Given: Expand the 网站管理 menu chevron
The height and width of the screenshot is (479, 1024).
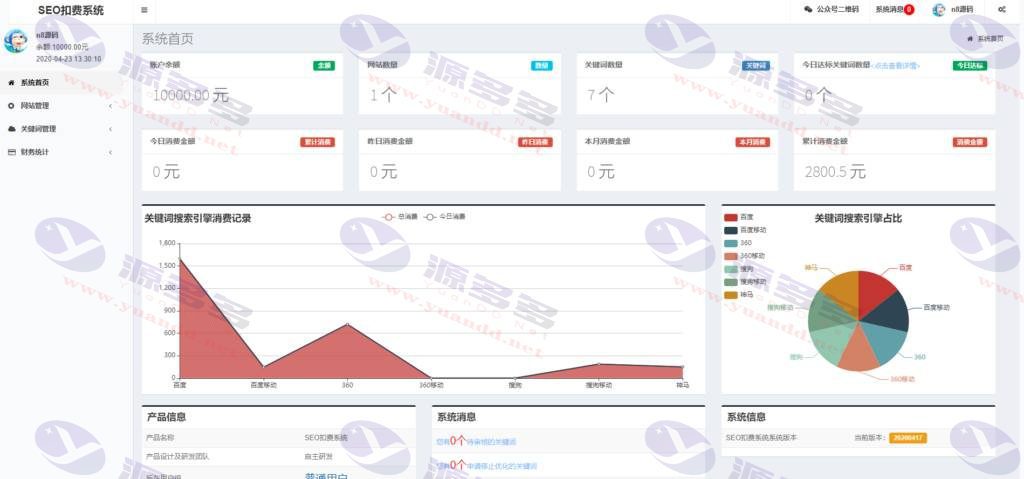Looking at the screenshot, I should click(110, 106).
